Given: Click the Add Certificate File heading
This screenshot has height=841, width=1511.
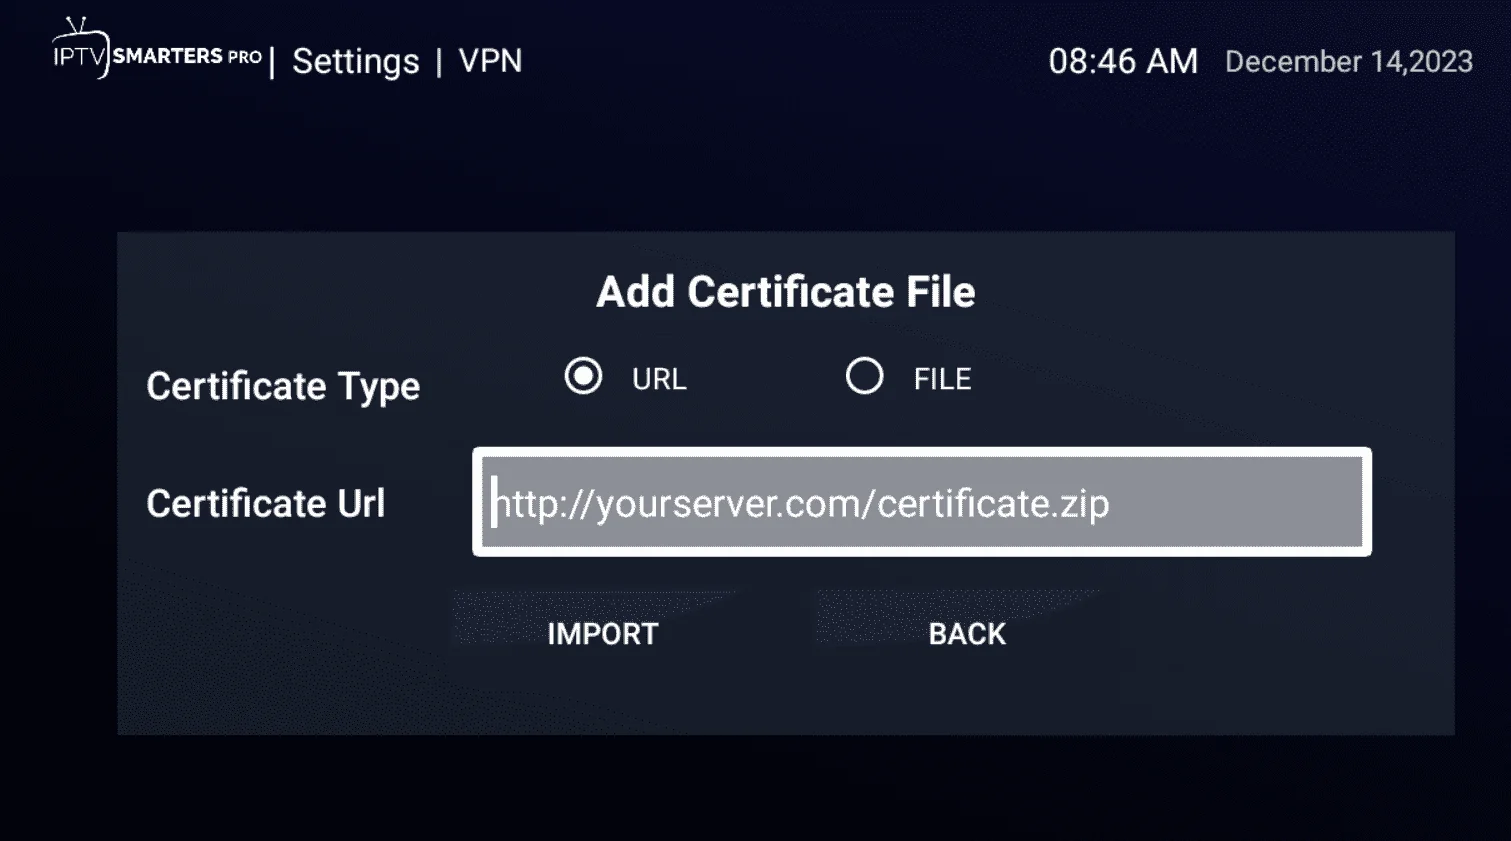Looking at the screenshot, I should 786,292.
